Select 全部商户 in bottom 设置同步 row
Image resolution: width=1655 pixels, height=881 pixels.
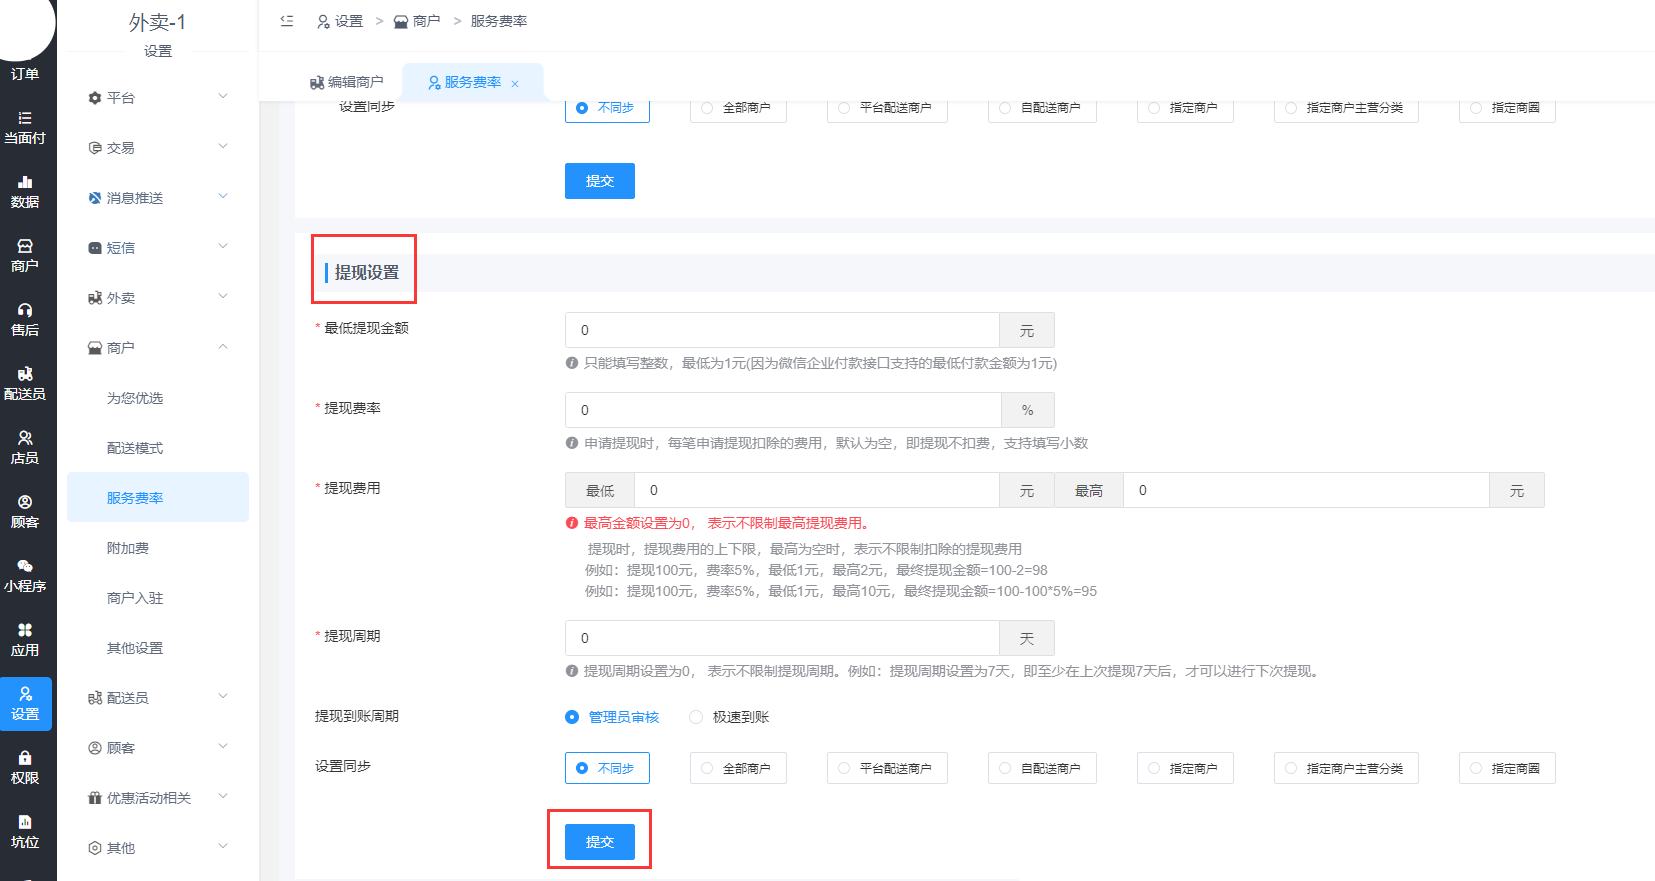coord(738,768)
